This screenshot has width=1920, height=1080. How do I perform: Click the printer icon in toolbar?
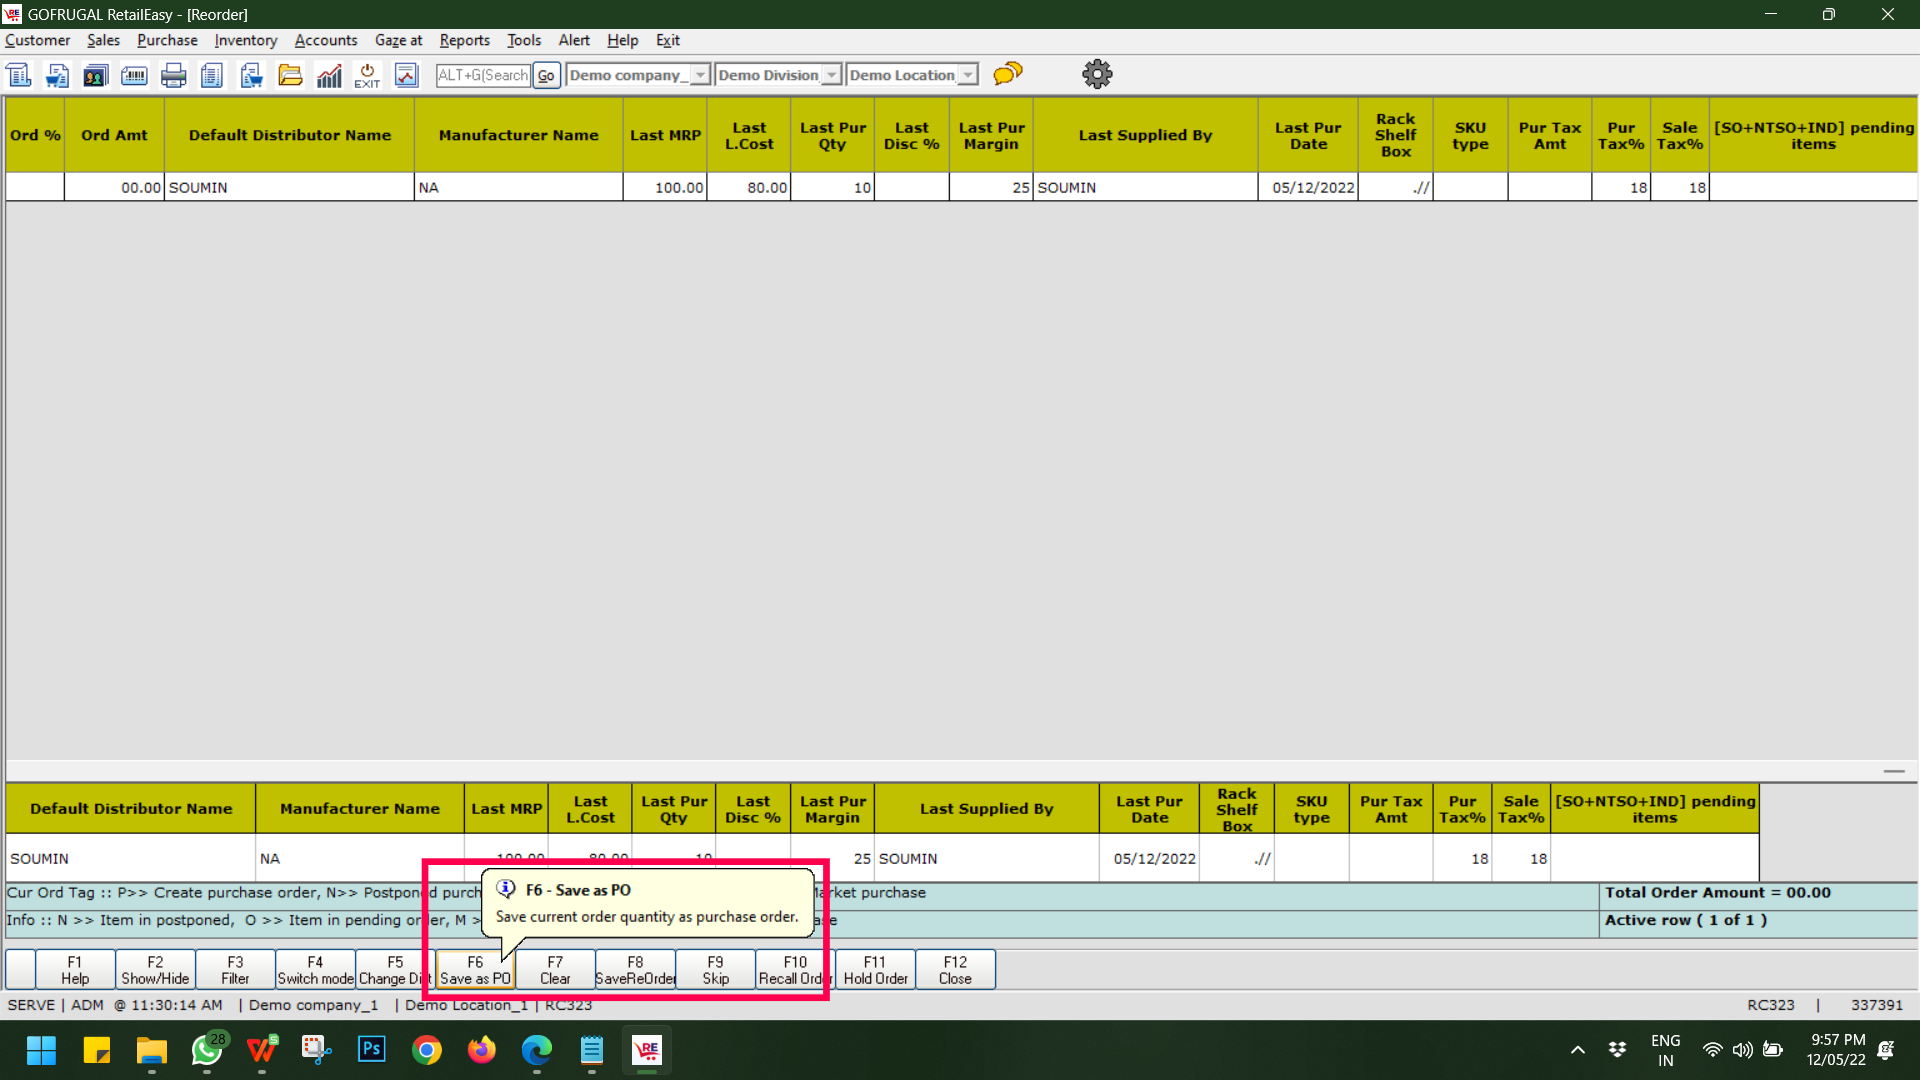tap(173, 75)
